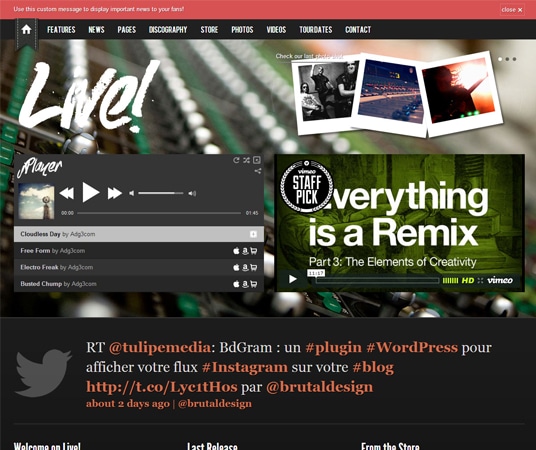This screenshot has width=536, height=450.
Task: Mute audio using the small speaker icon
Action: tap(132, 194)
